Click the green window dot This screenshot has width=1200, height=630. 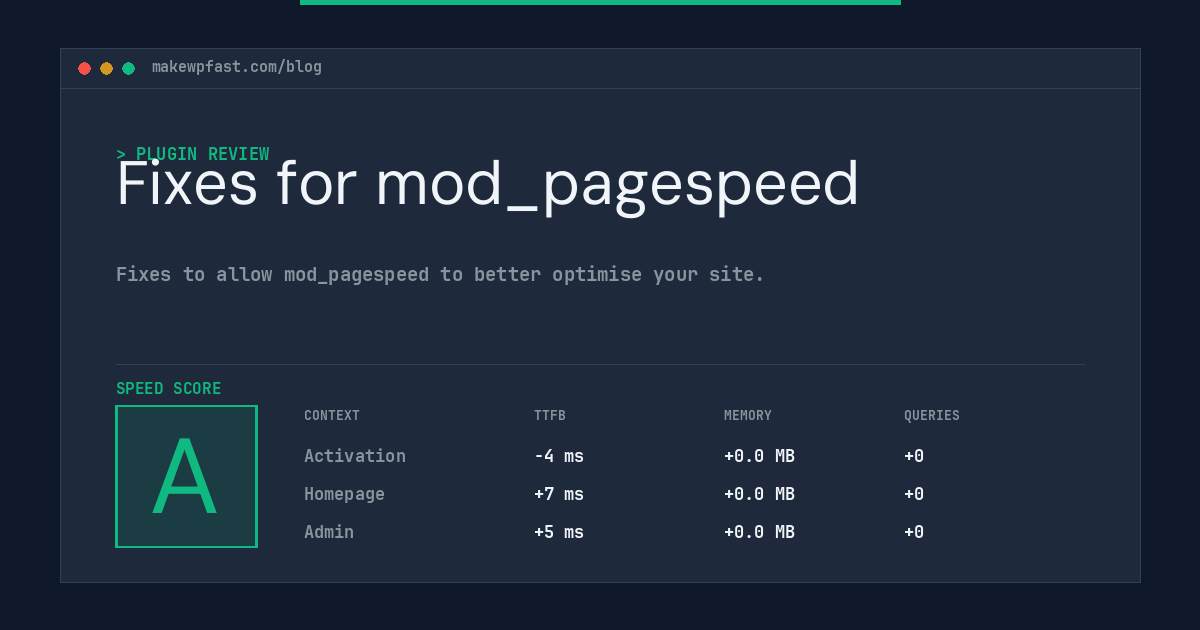[x=128, y=68]
